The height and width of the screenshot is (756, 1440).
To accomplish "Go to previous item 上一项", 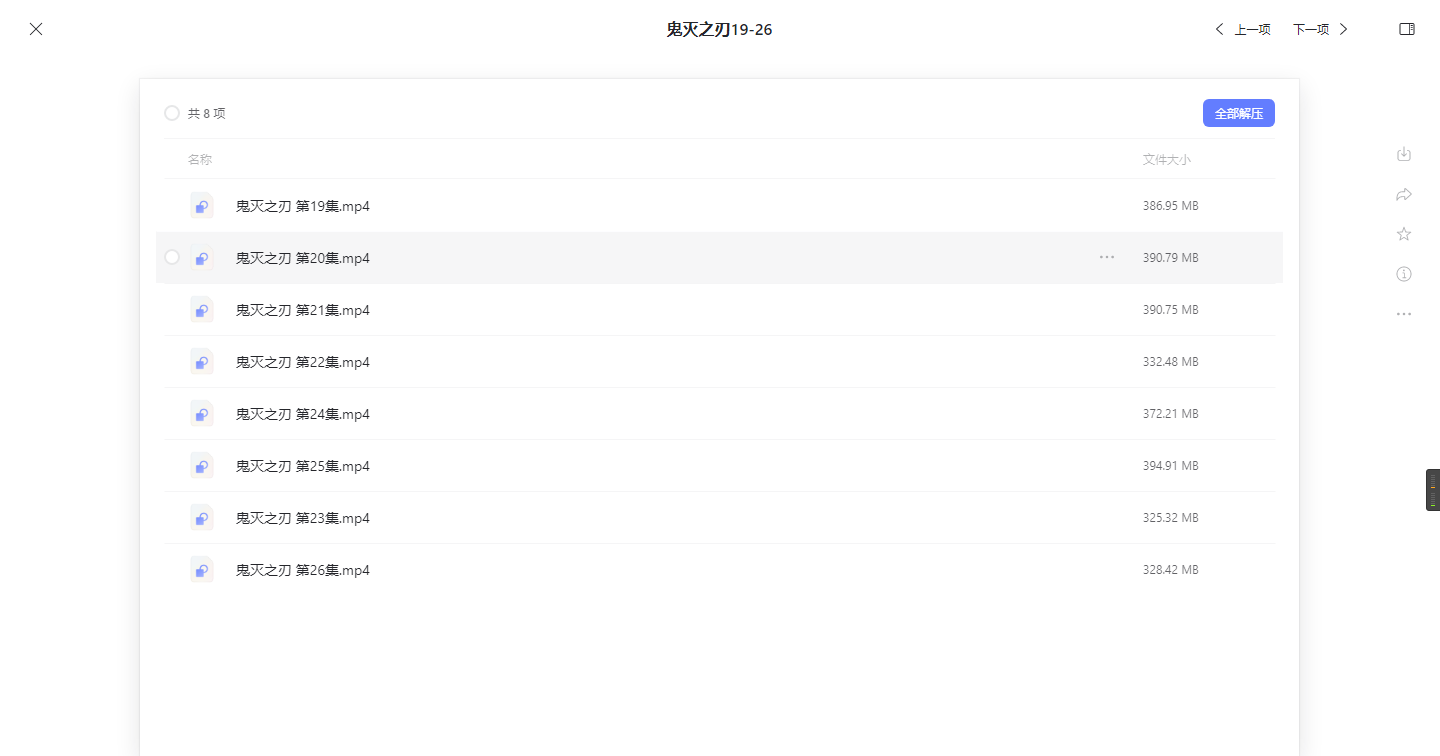I will (x=1243, y=29).
